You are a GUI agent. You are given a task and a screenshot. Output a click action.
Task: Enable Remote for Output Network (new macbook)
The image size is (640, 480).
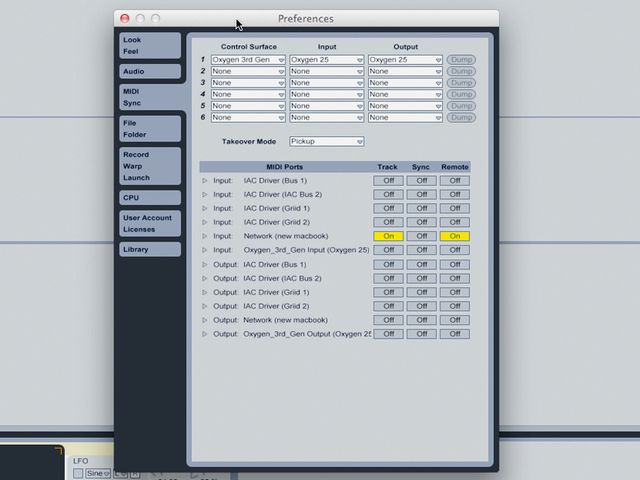pyautogui.click(x=455, y=320)
